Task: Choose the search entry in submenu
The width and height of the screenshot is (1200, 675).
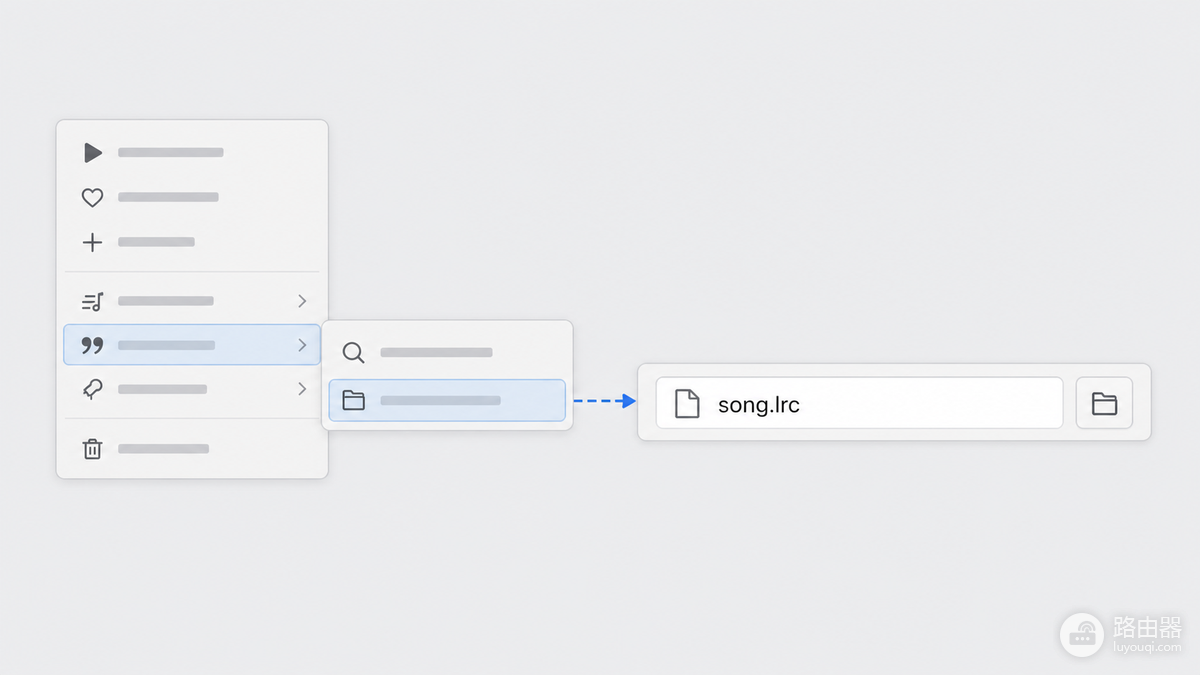Action: coord(447,353)
